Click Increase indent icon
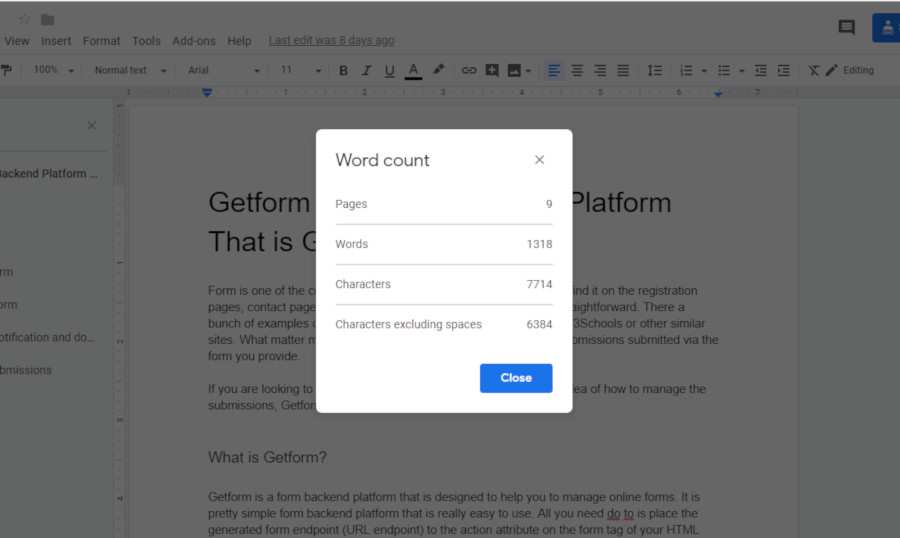 point(783,71)
